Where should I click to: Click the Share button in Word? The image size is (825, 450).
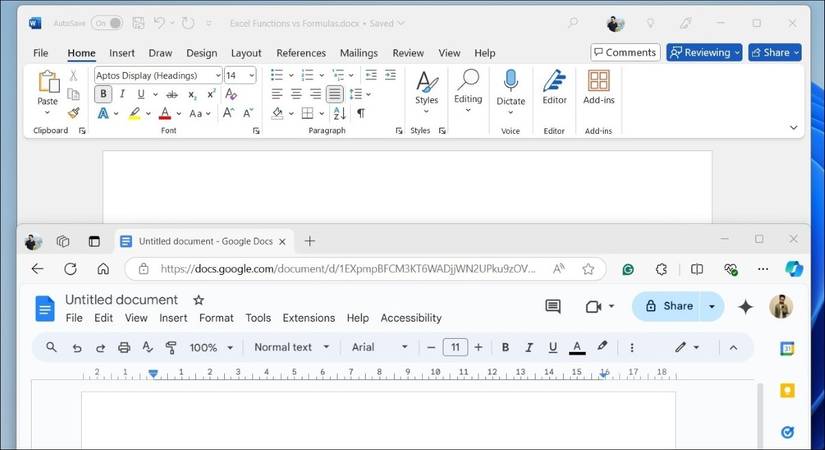pos(775,52)
